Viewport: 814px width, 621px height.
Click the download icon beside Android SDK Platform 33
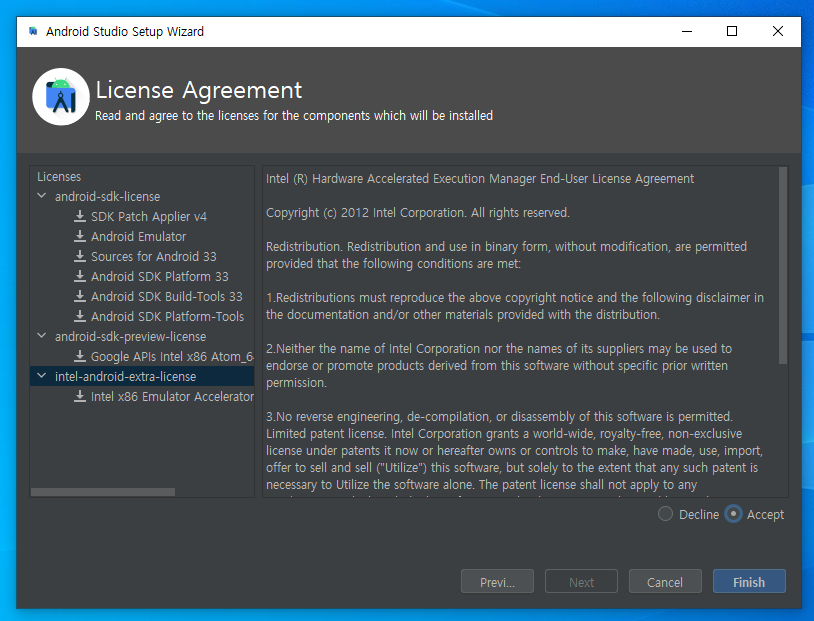[79, 276]
